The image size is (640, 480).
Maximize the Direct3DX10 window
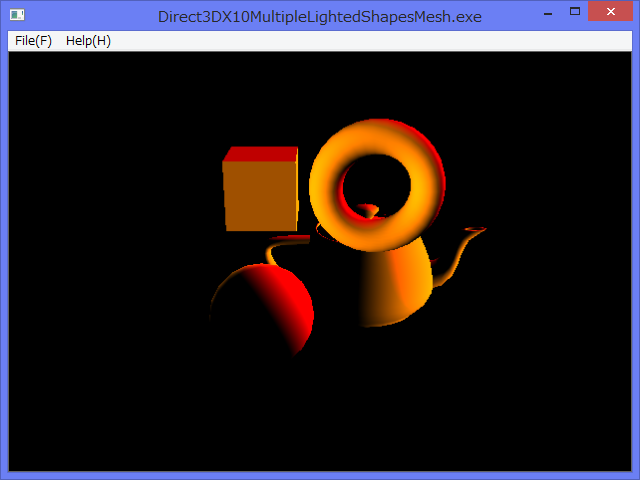click(575, 11)
